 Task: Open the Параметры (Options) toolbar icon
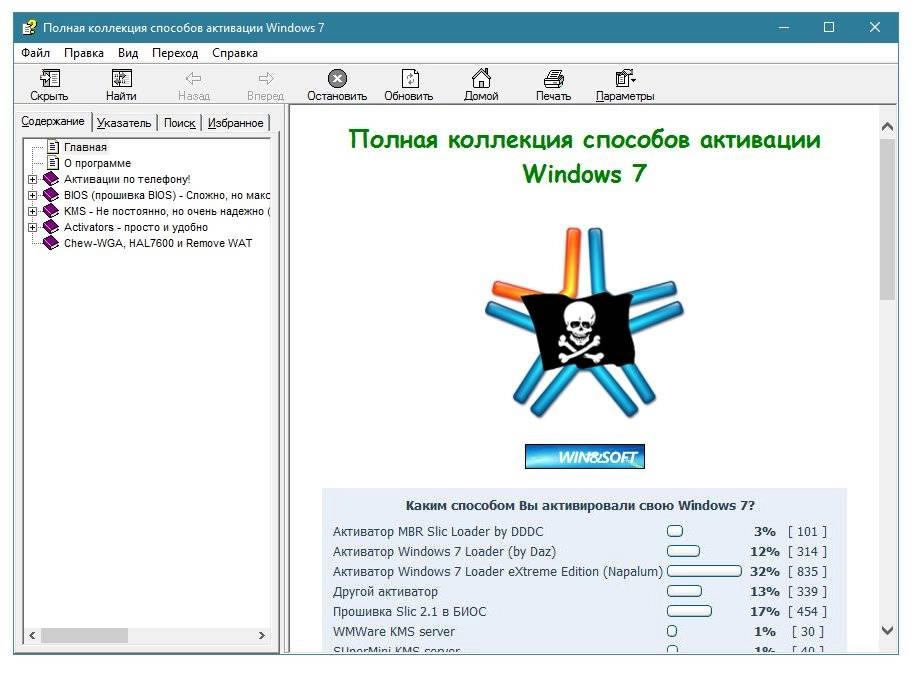(625, 78)
